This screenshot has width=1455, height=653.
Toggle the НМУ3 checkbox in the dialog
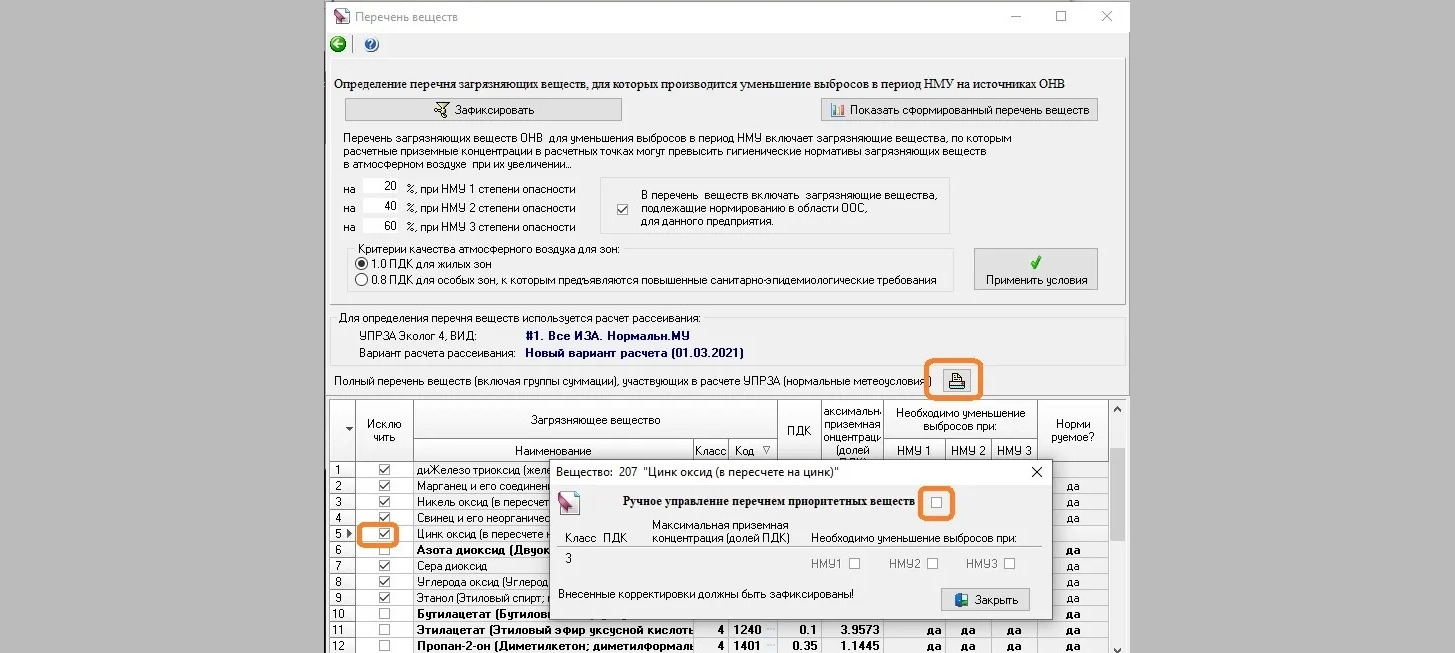coord(1009,564)
